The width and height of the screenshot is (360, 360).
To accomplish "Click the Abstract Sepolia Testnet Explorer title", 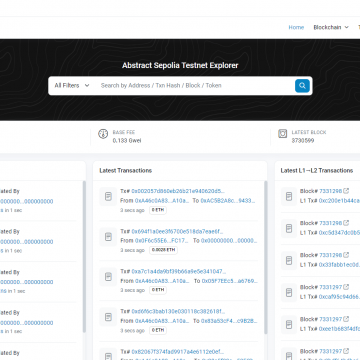I will [180, 65].
